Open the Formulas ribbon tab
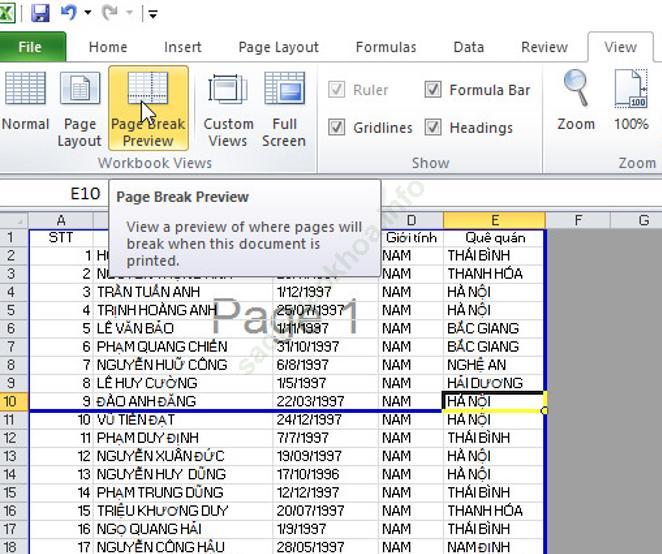The image size is (662, 554). [x=386, y=47]
